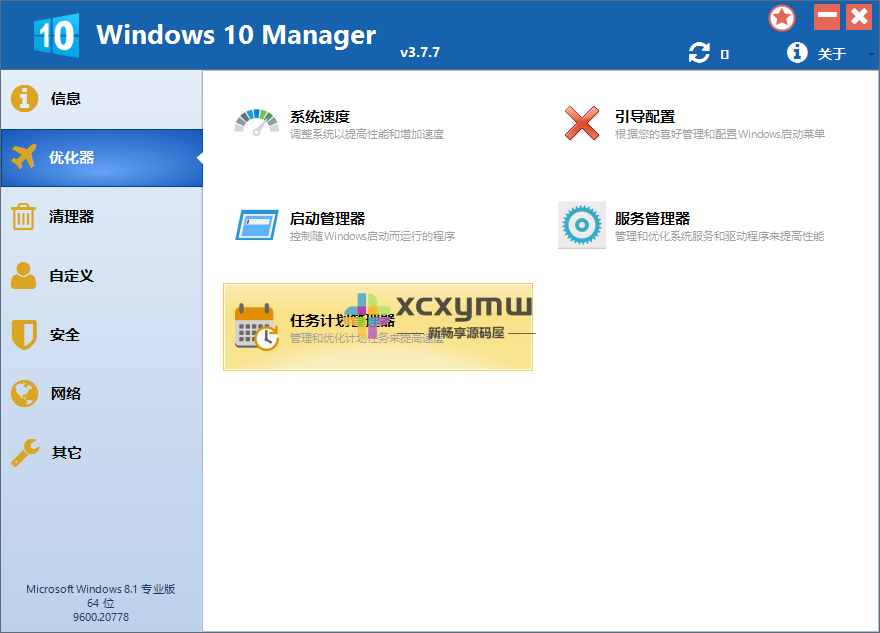The image size is (880, 633).
Task: Open the 信息 section in the sidebar
Action: pos(60,98)
